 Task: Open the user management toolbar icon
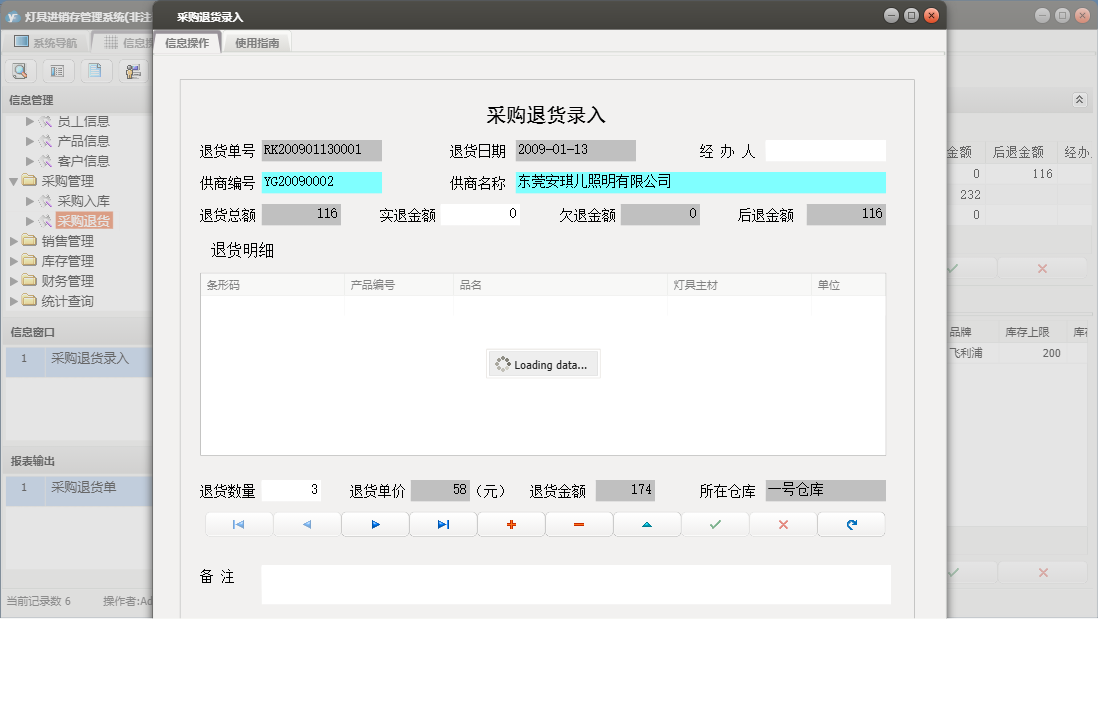tap(132, 70)
